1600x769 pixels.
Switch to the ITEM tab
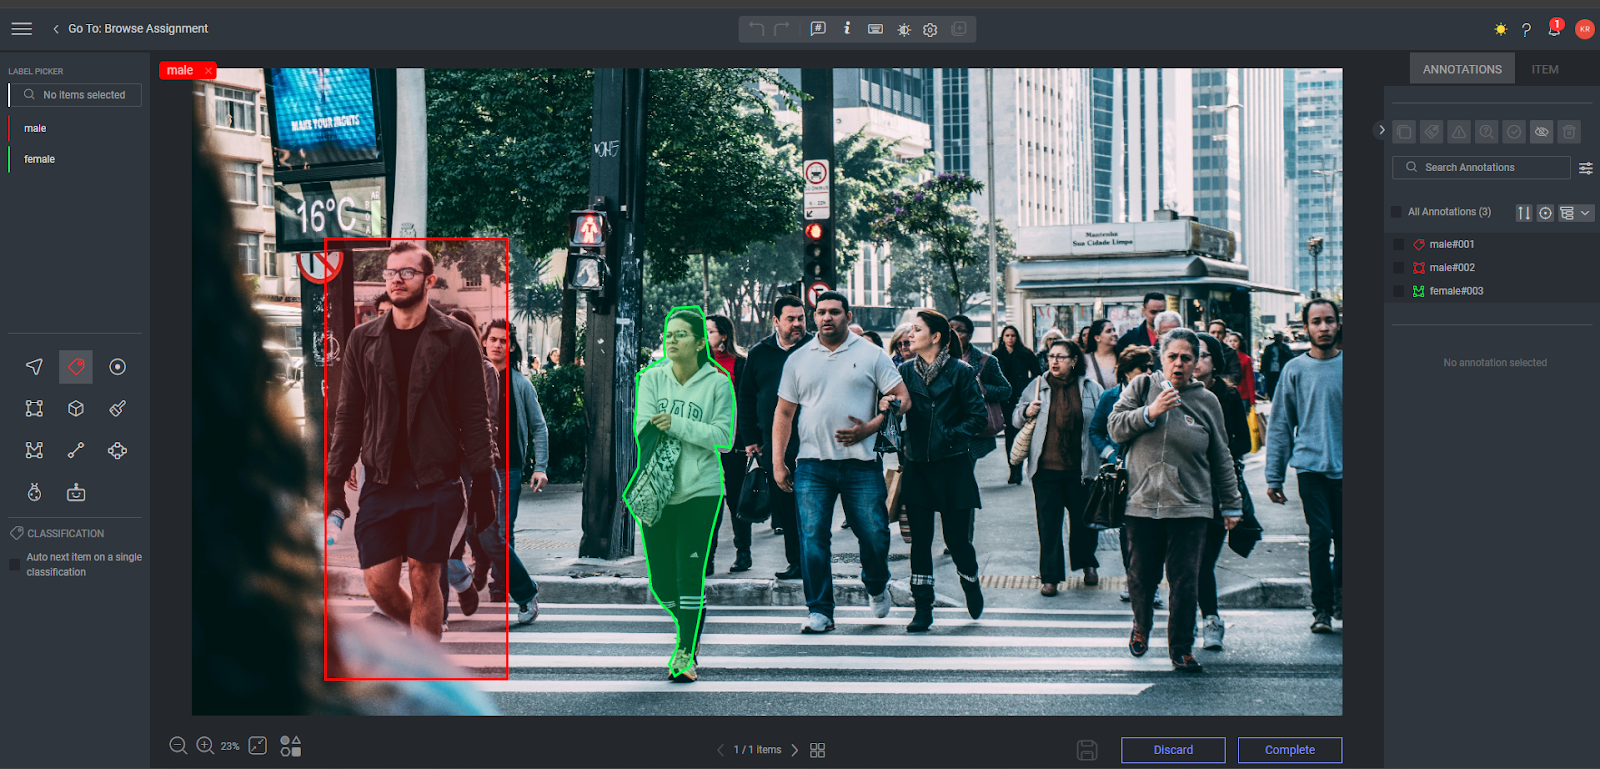(x=1544, y=69)
